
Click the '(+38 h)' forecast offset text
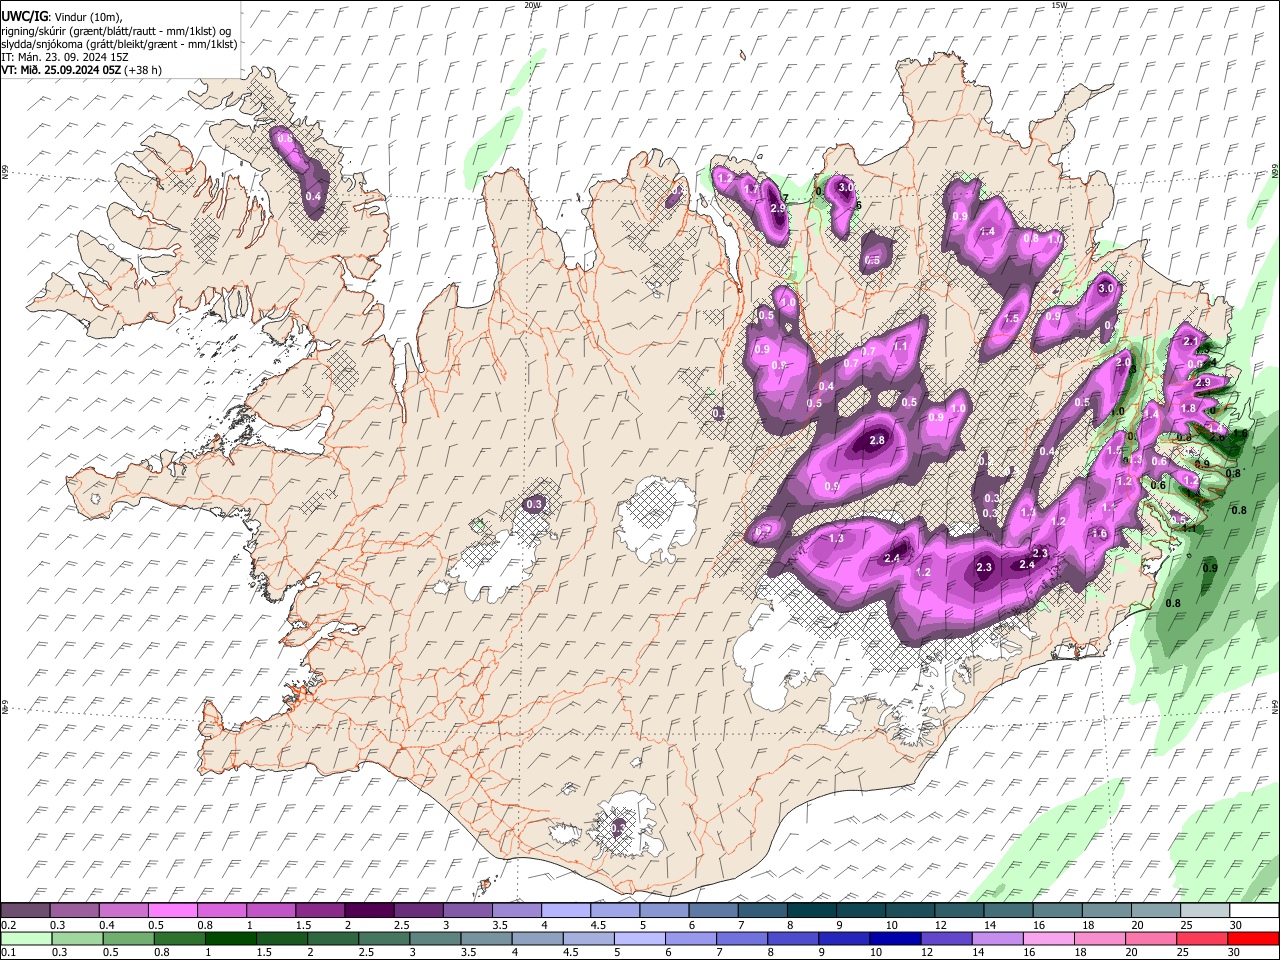(144, 70)
